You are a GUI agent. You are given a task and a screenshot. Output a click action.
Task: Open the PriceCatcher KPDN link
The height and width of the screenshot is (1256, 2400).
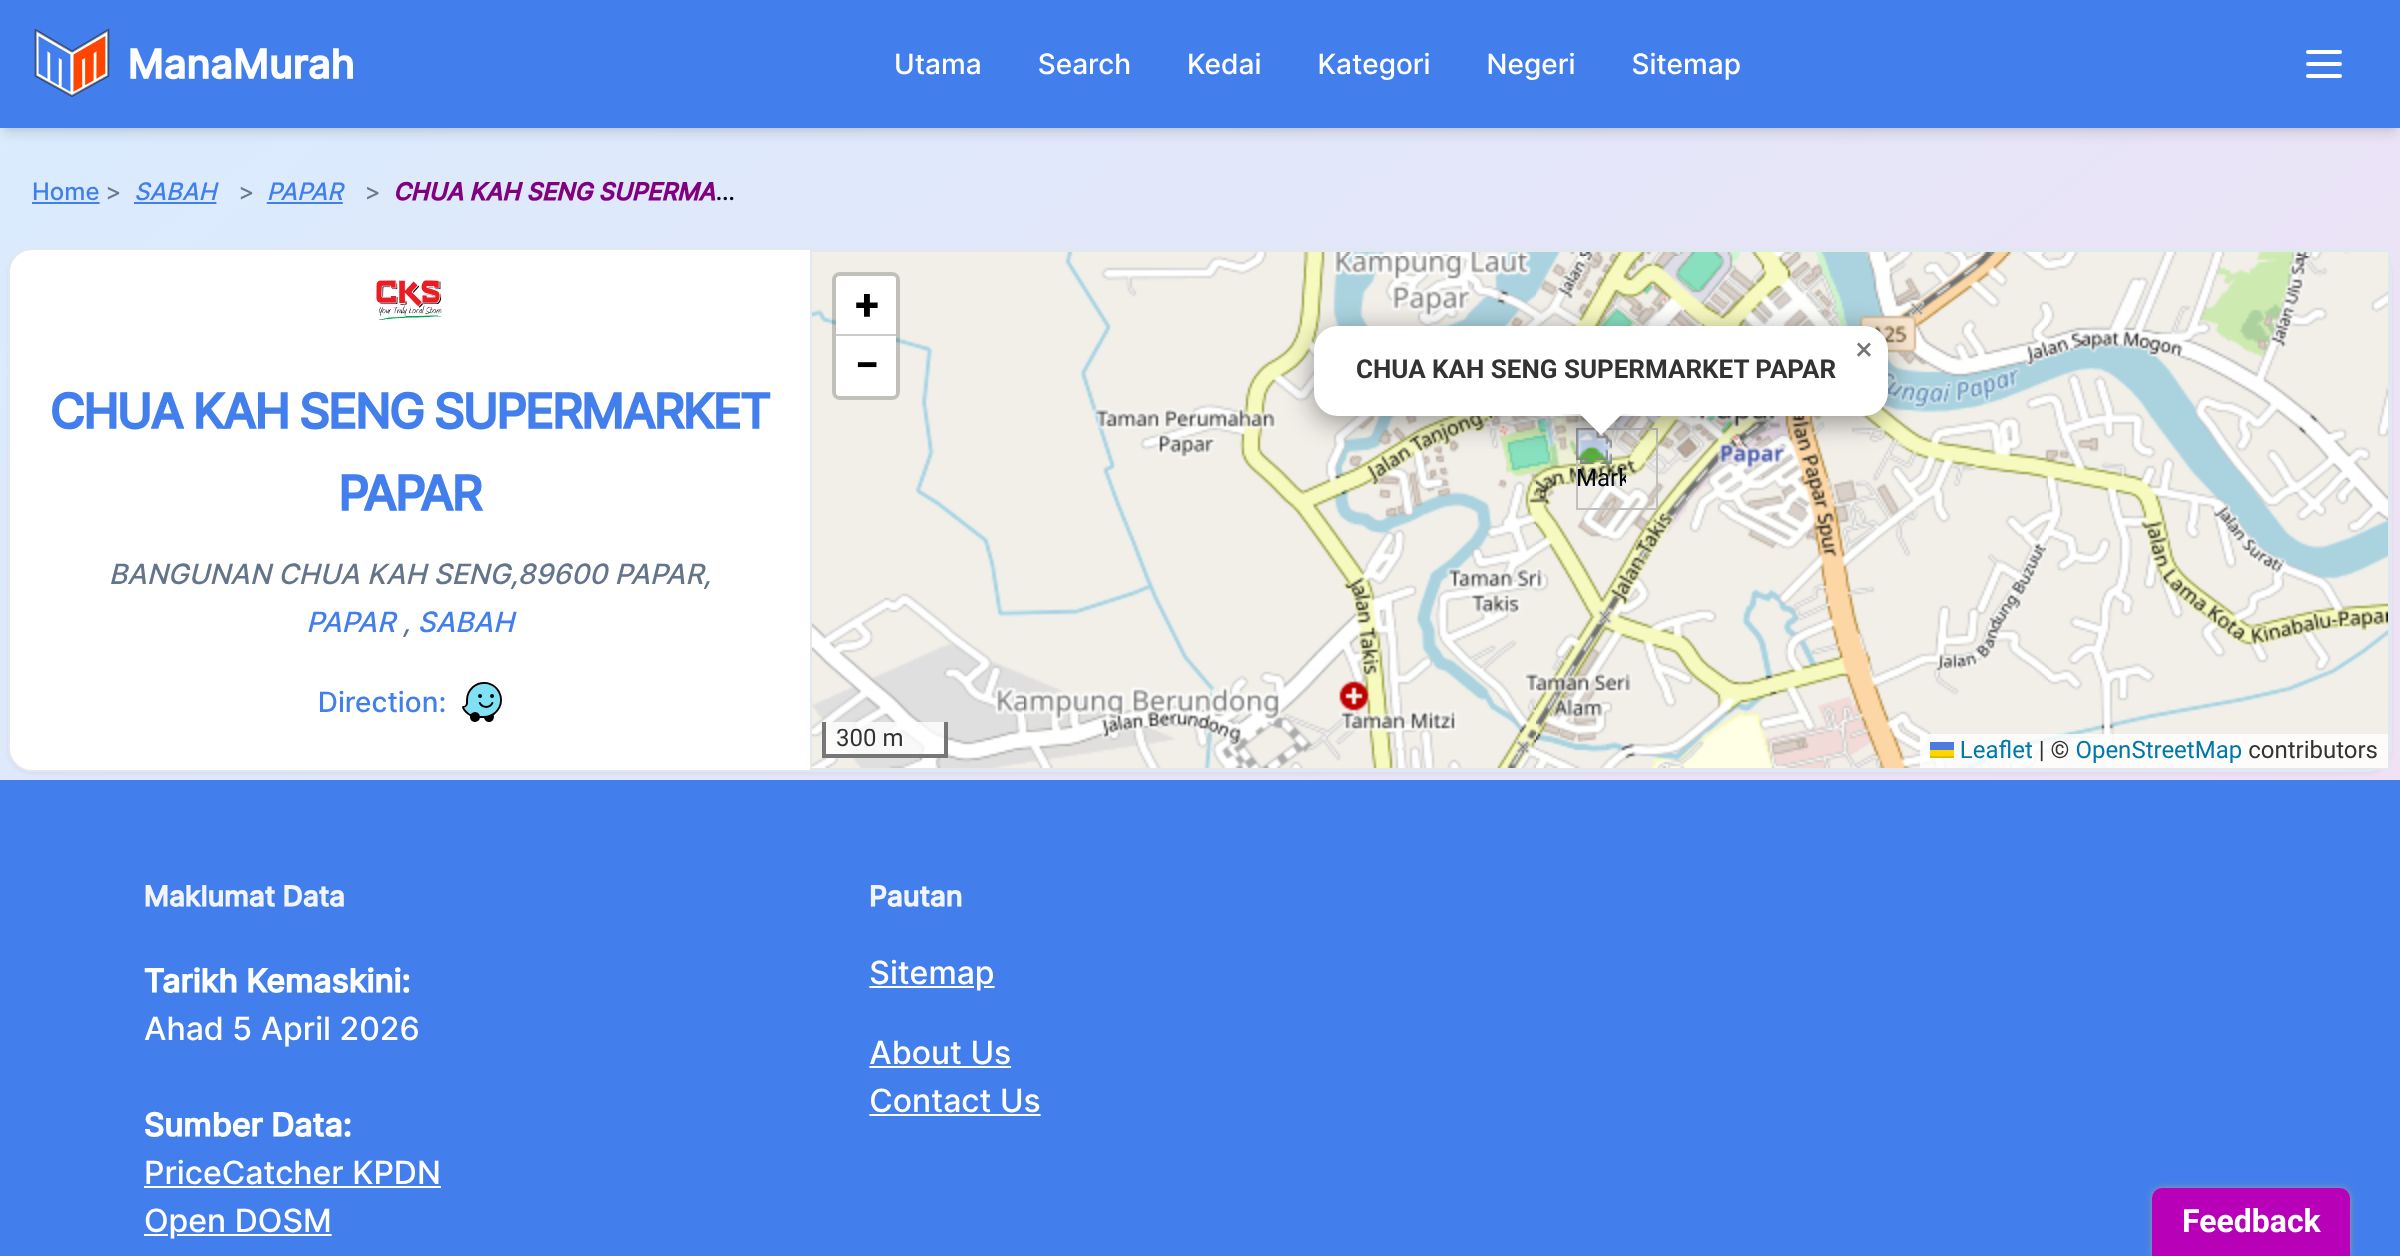tap(292, 1172)
